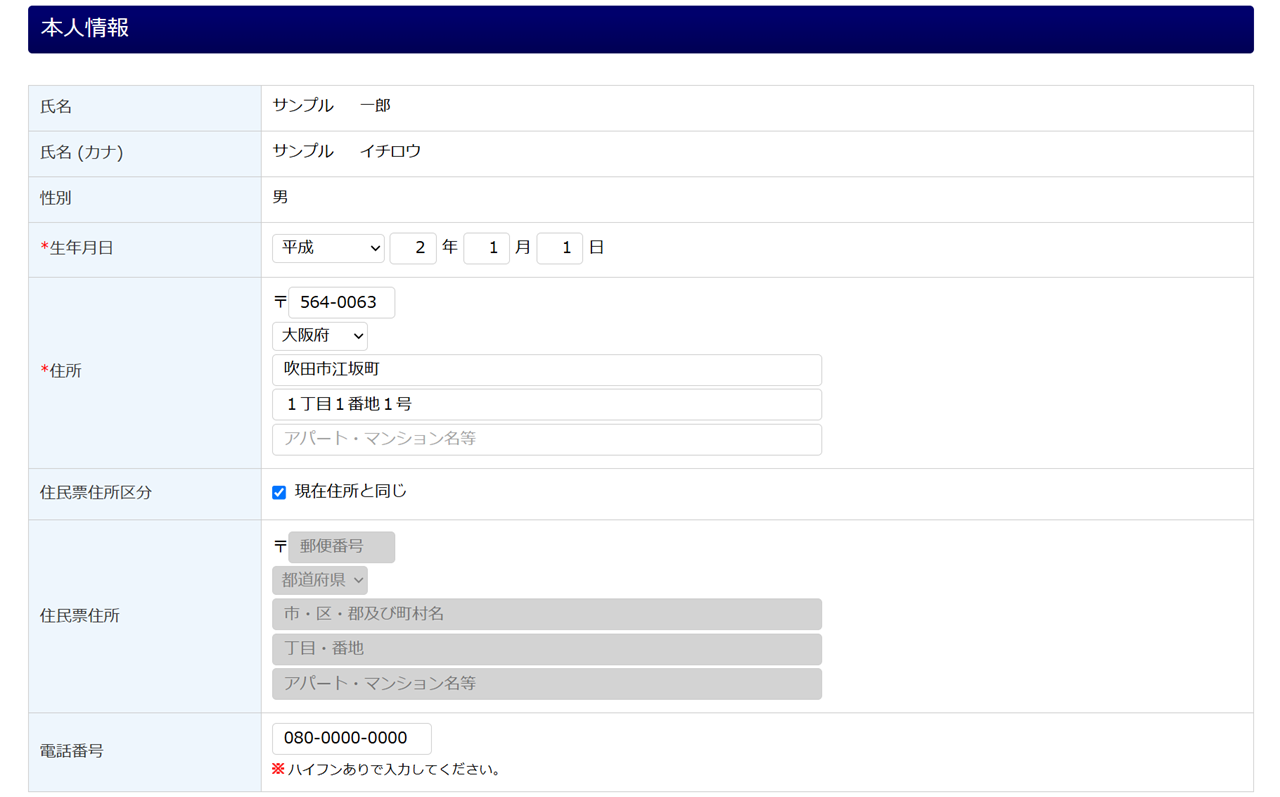The height and width of the screenshot is (797, 1280).
Task: Click the greyed-out 郵便番号 field
Action: click(x=341, y=547)
